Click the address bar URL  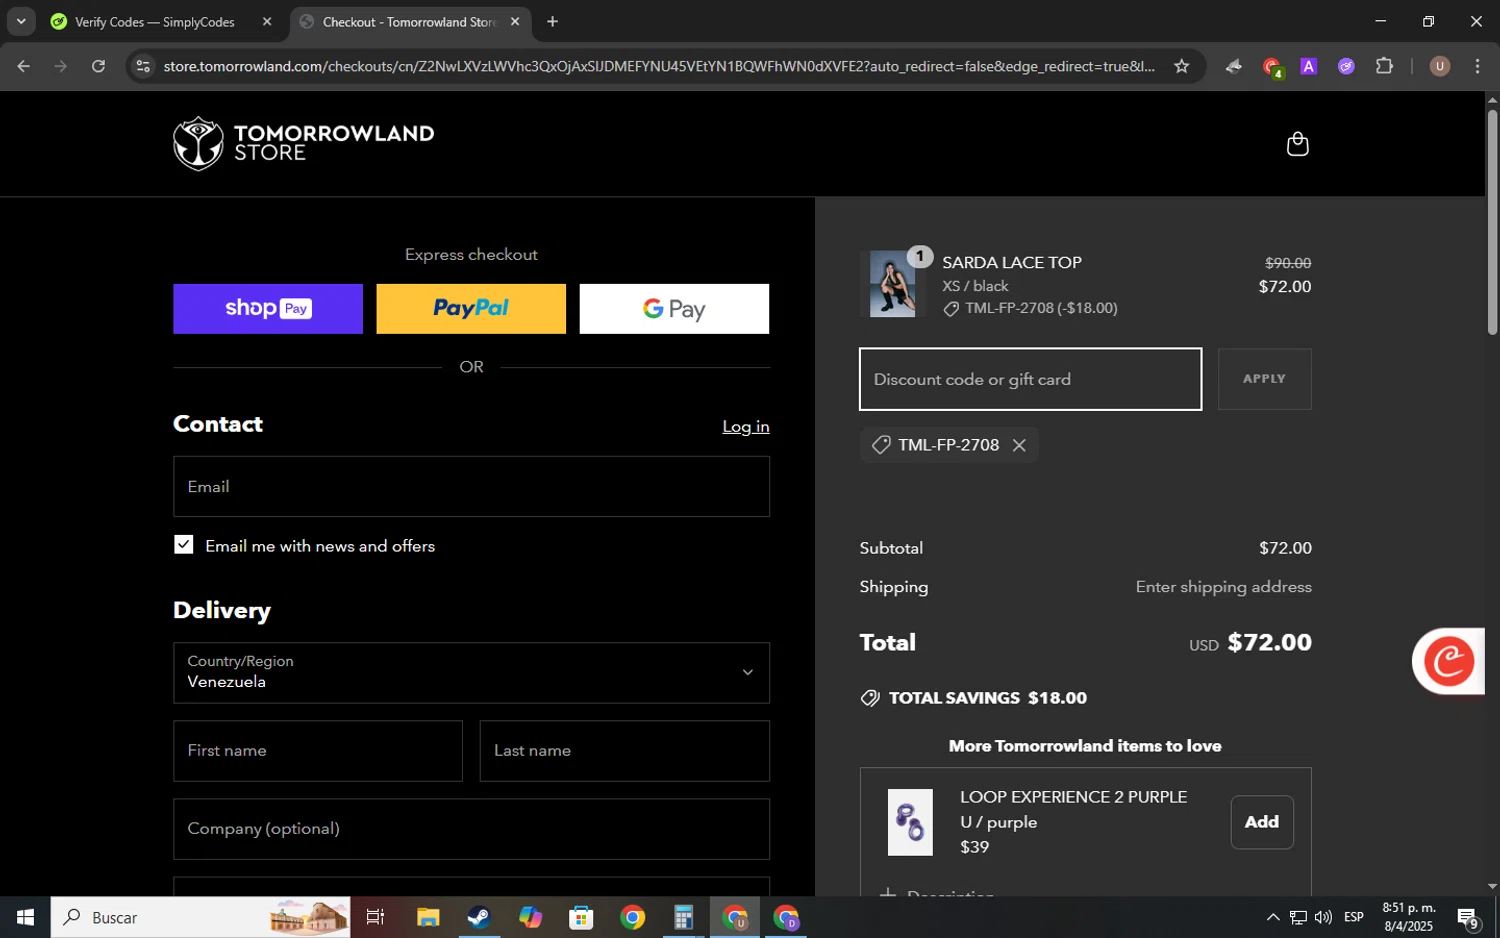click(x=659, y=67)
